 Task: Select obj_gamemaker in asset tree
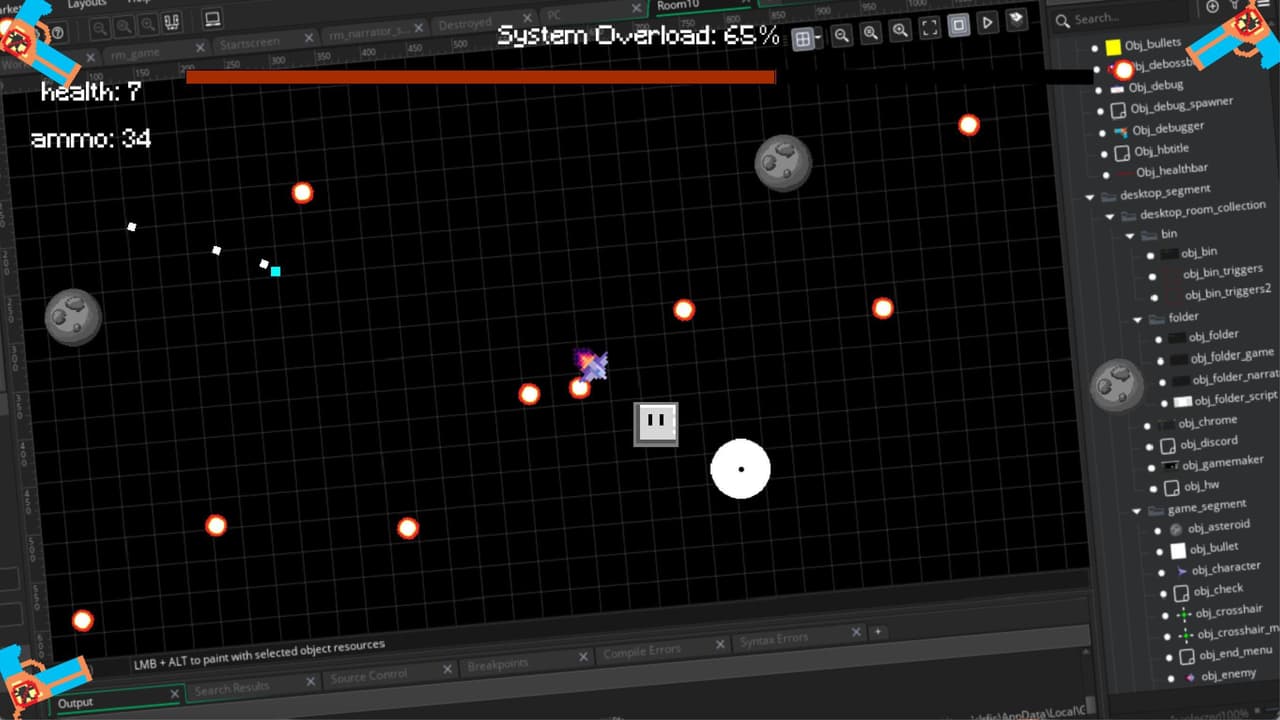(x=1222, y=463)
